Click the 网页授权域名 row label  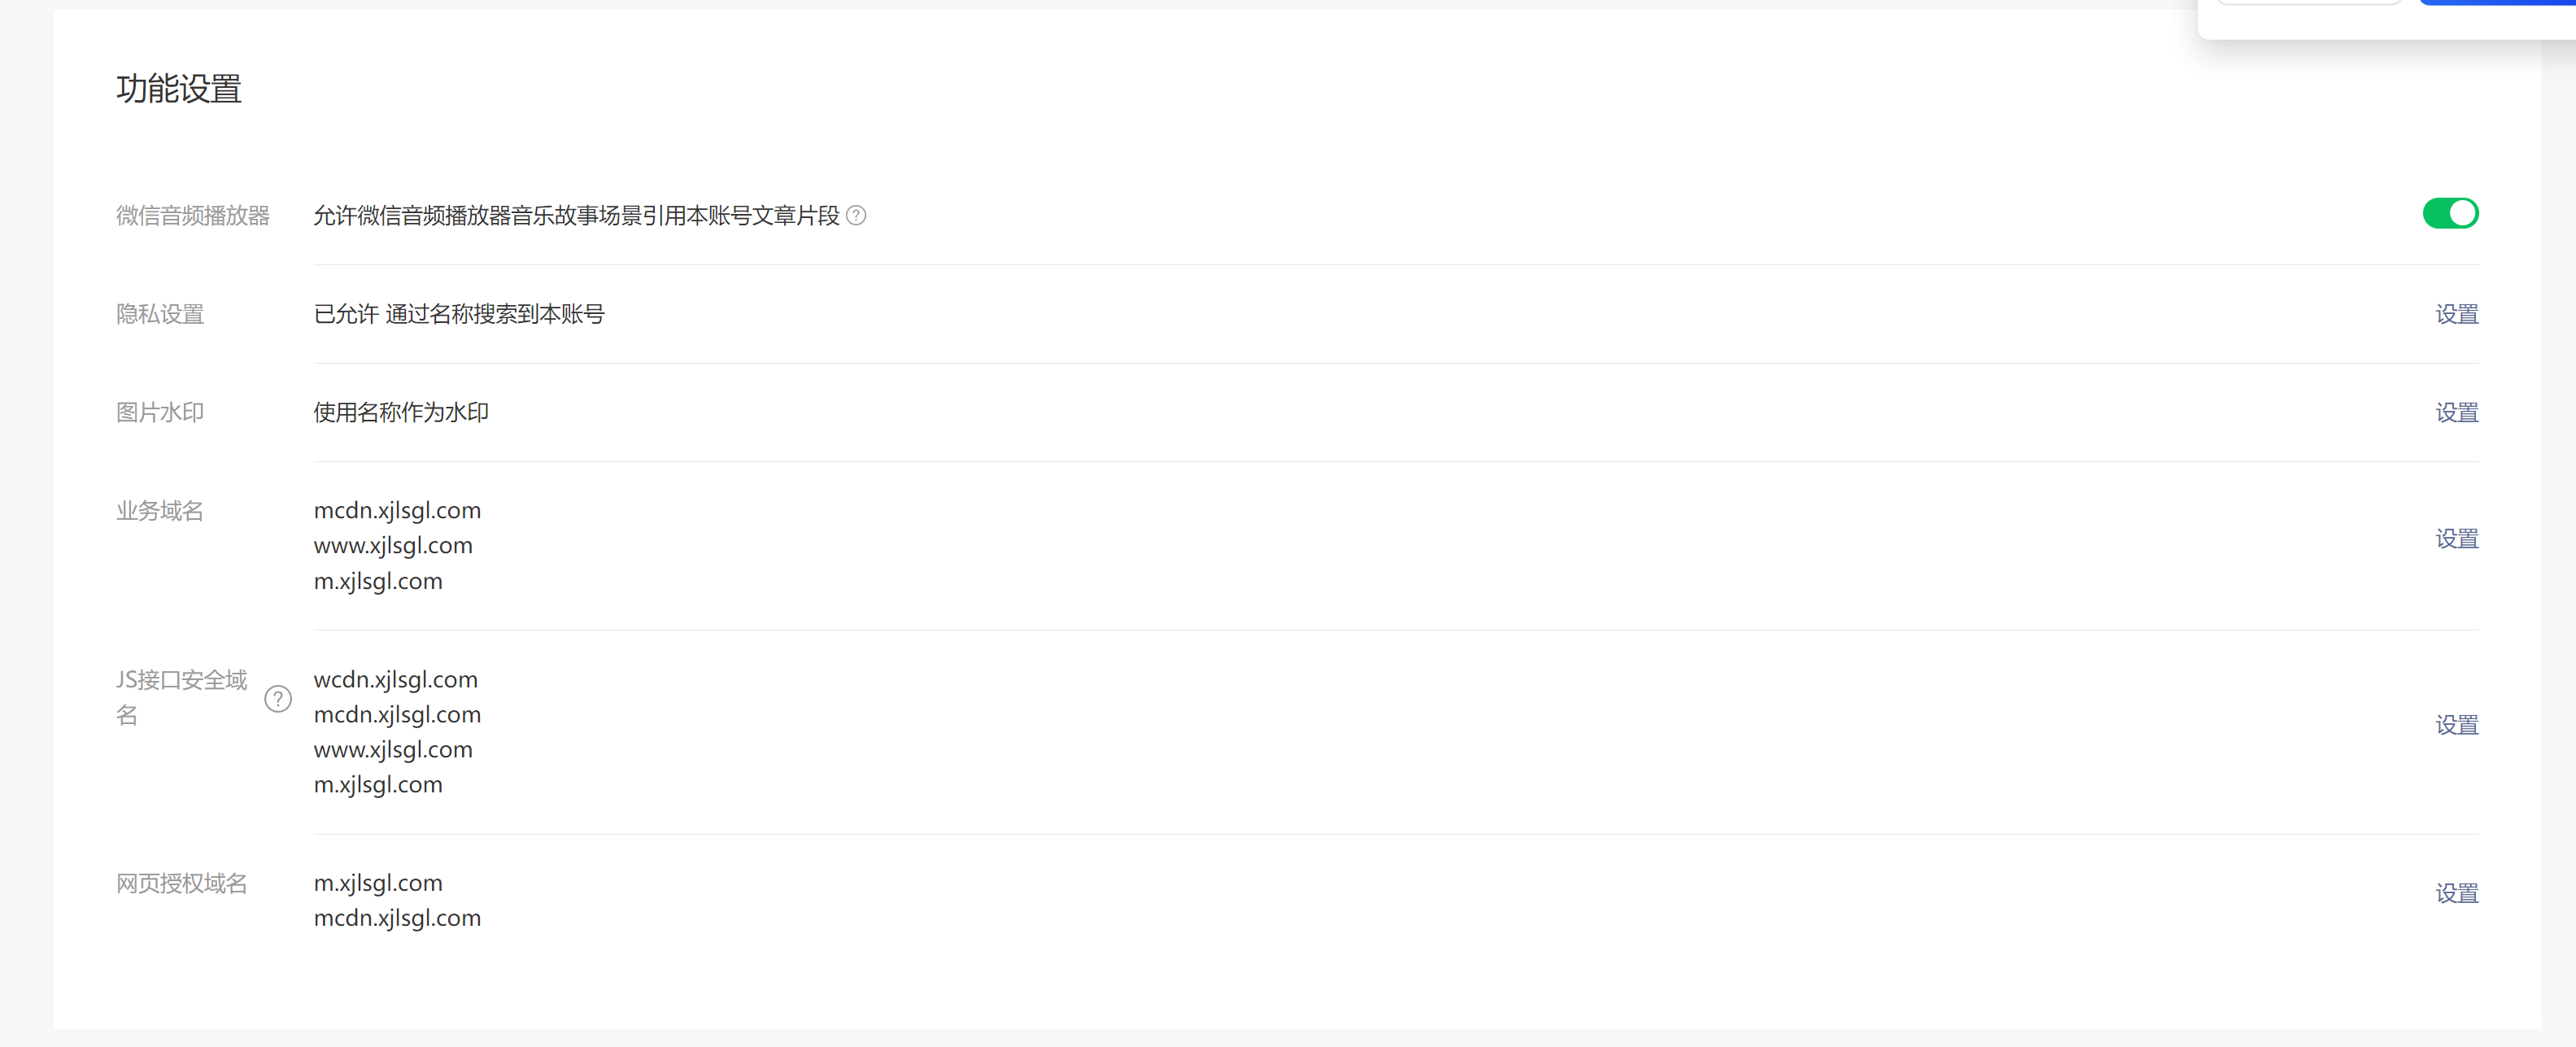[181, 883]
